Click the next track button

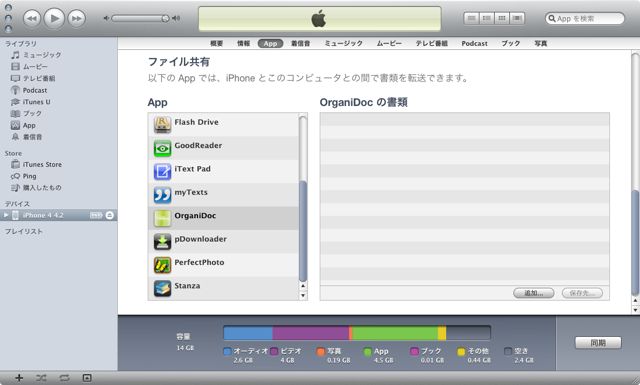click(77, 18)
